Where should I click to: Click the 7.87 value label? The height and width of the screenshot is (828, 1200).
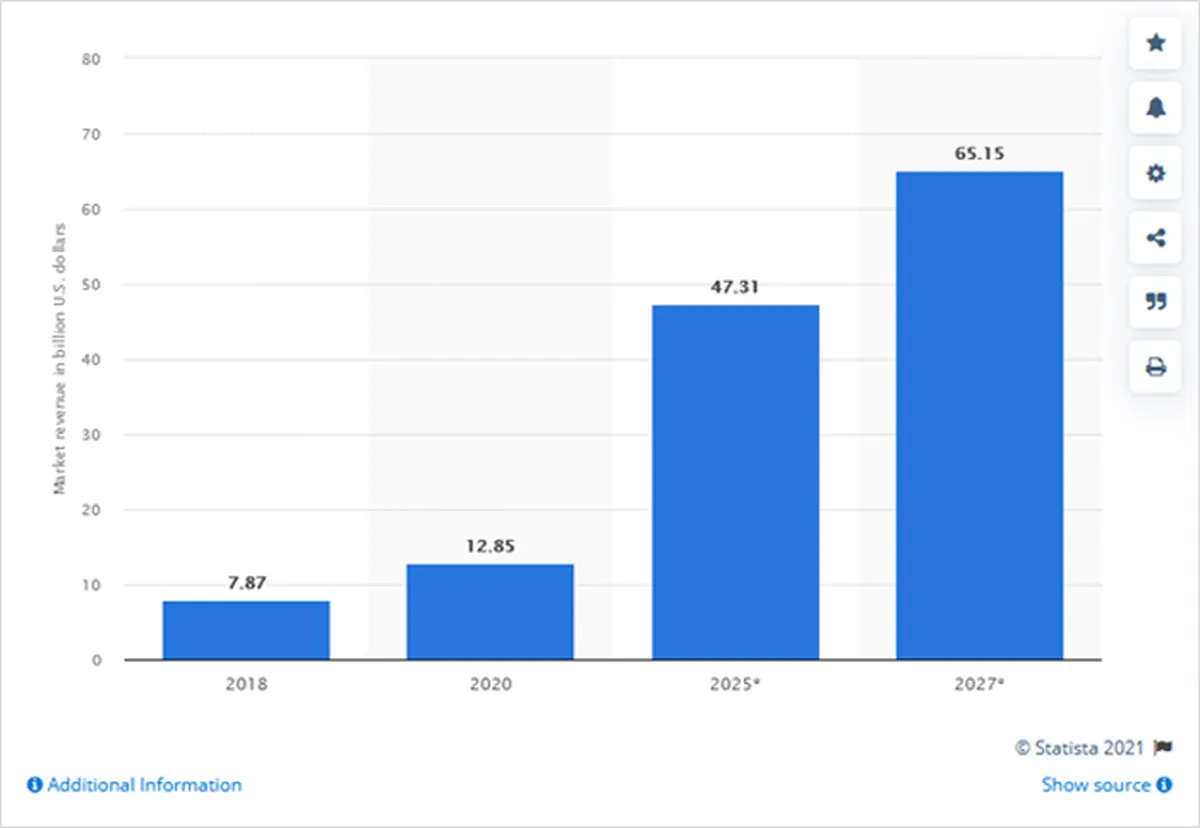(x=246, y=583)
